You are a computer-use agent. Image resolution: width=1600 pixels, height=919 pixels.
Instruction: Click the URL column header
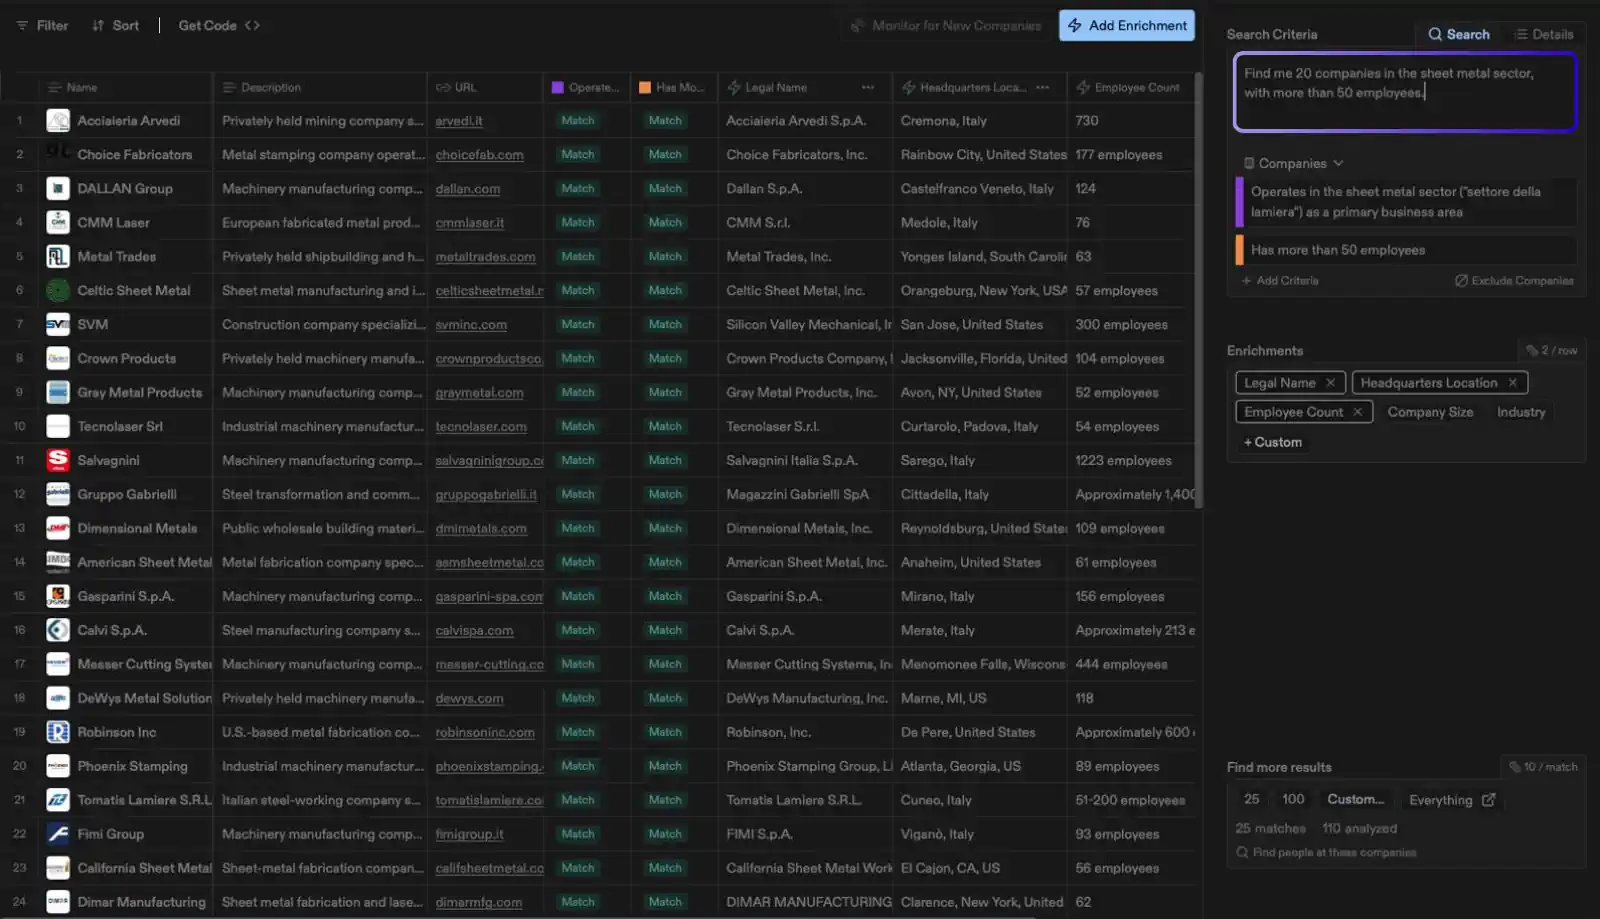pyautogui.click(x=486, y=87)
